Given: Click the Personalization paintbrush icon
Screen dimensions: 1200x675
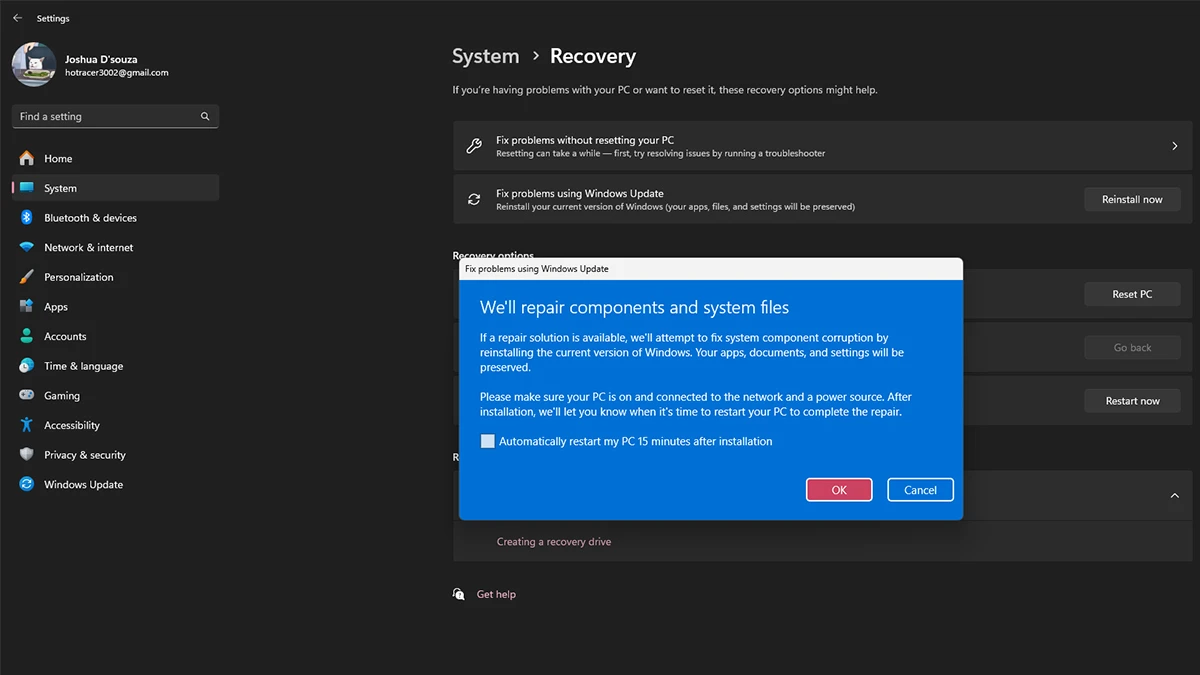Looking at the screenshot, I should (26, 277).
